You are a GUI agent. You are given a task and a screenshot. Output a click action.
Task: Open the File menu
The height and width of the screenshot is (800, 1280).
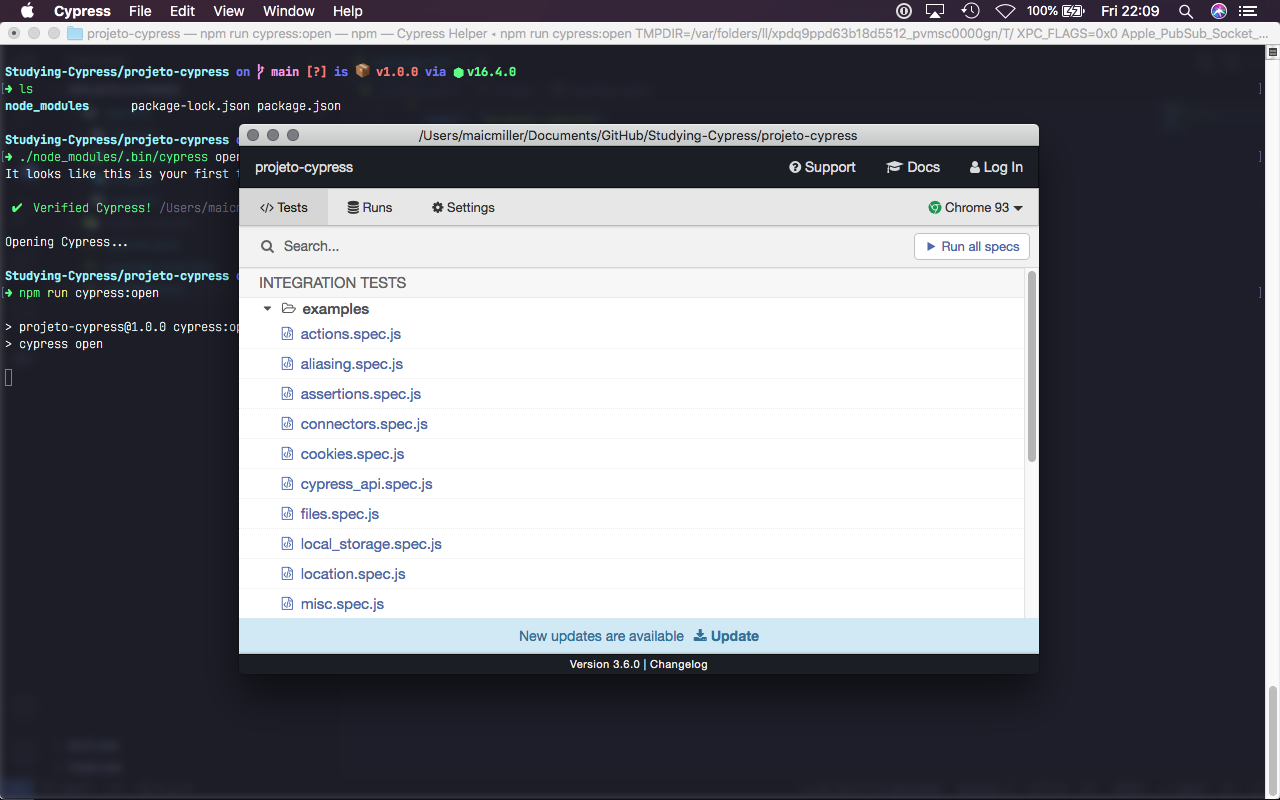(140, 11)
